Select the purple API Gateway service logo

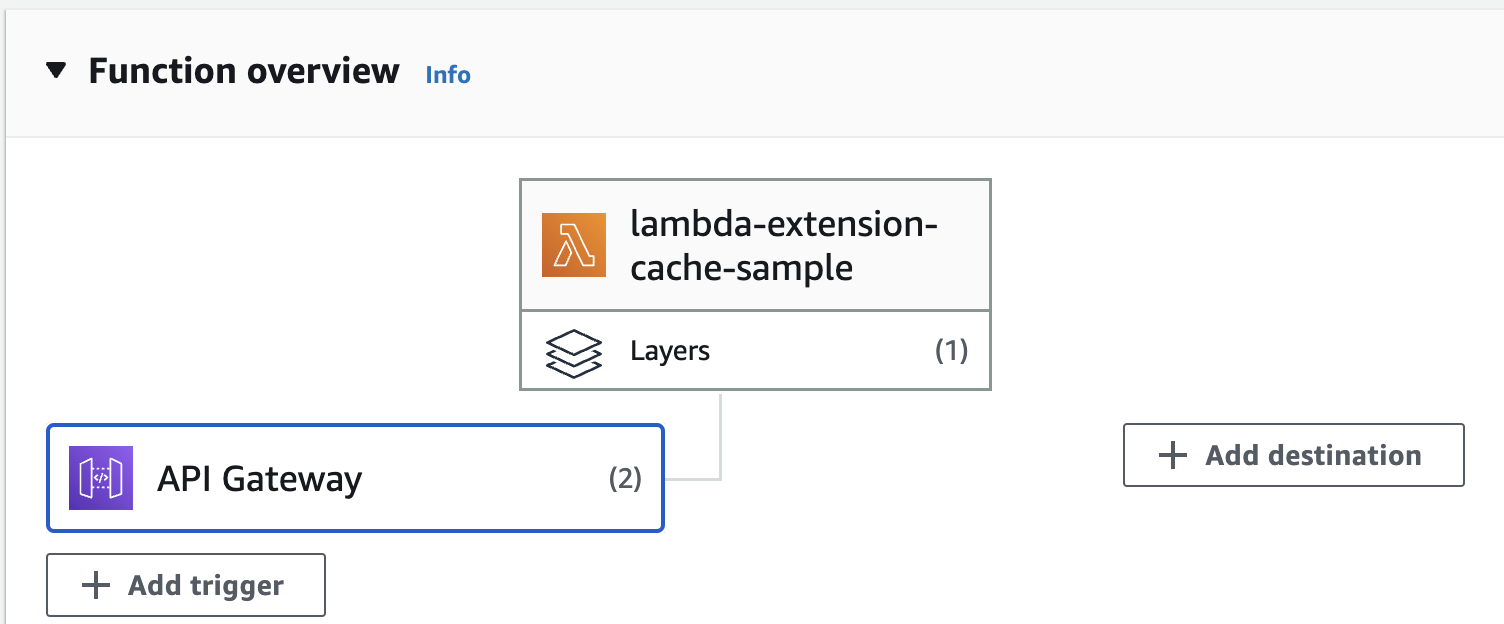point(100,478)
